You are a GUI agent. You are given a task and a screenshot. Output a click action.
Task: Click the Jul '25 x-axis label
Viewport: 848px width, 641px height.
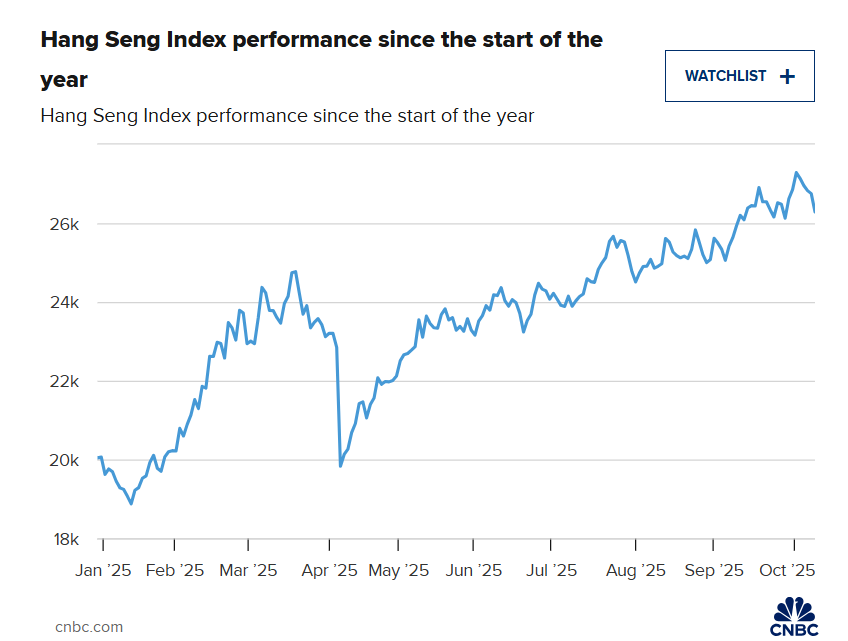(551, 570)
